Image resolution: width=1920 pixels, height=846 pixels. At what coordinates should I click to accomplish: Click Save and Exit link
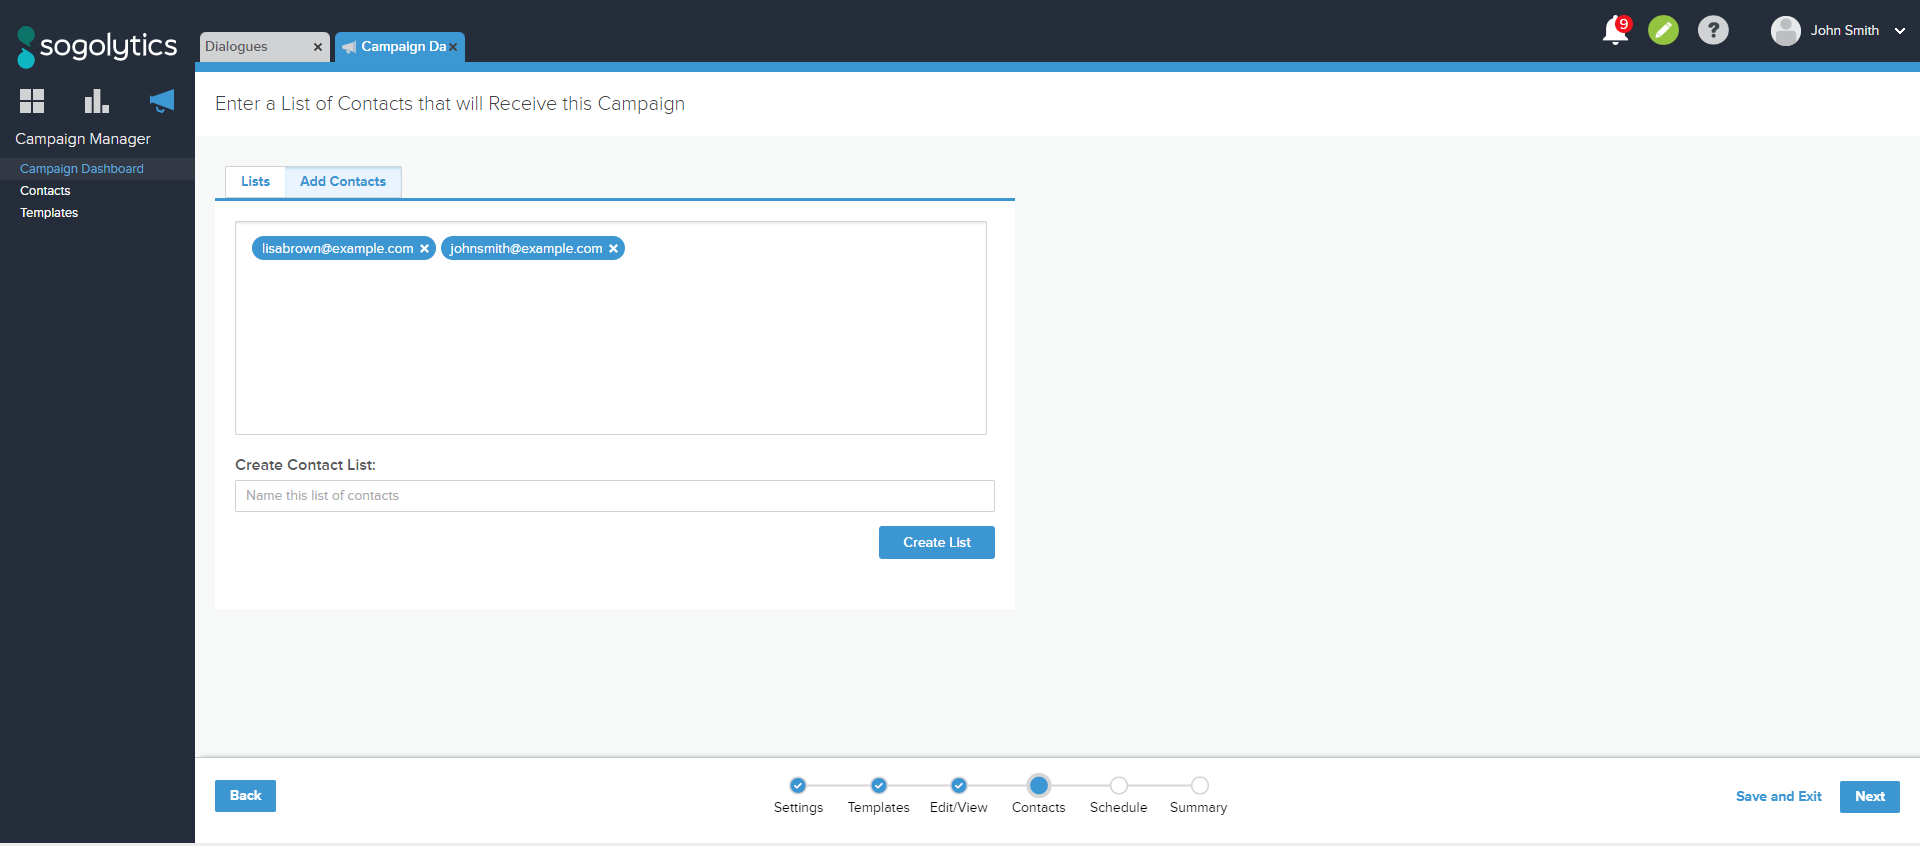1778,797
